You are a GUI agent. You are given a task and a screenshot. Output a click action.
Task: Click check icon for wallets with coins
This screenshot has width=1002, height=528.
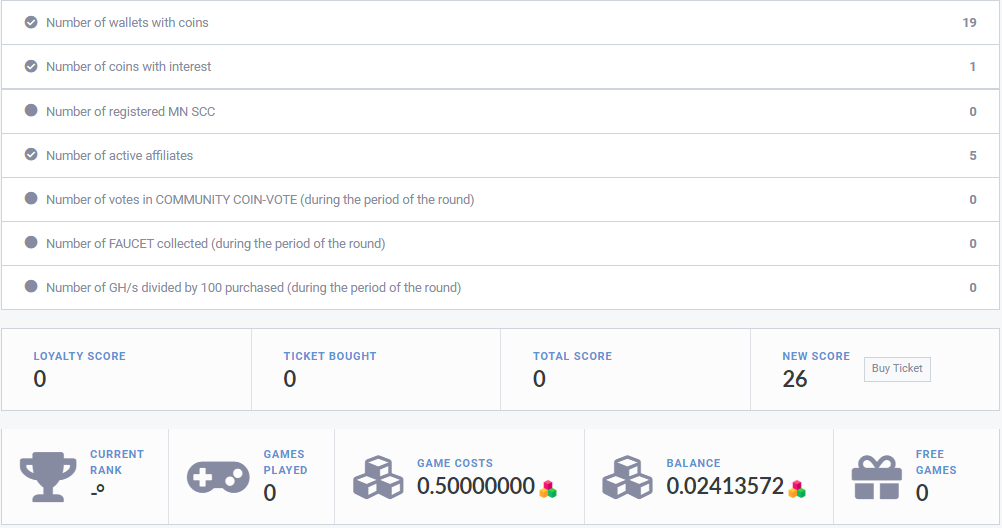coord(31,22)
